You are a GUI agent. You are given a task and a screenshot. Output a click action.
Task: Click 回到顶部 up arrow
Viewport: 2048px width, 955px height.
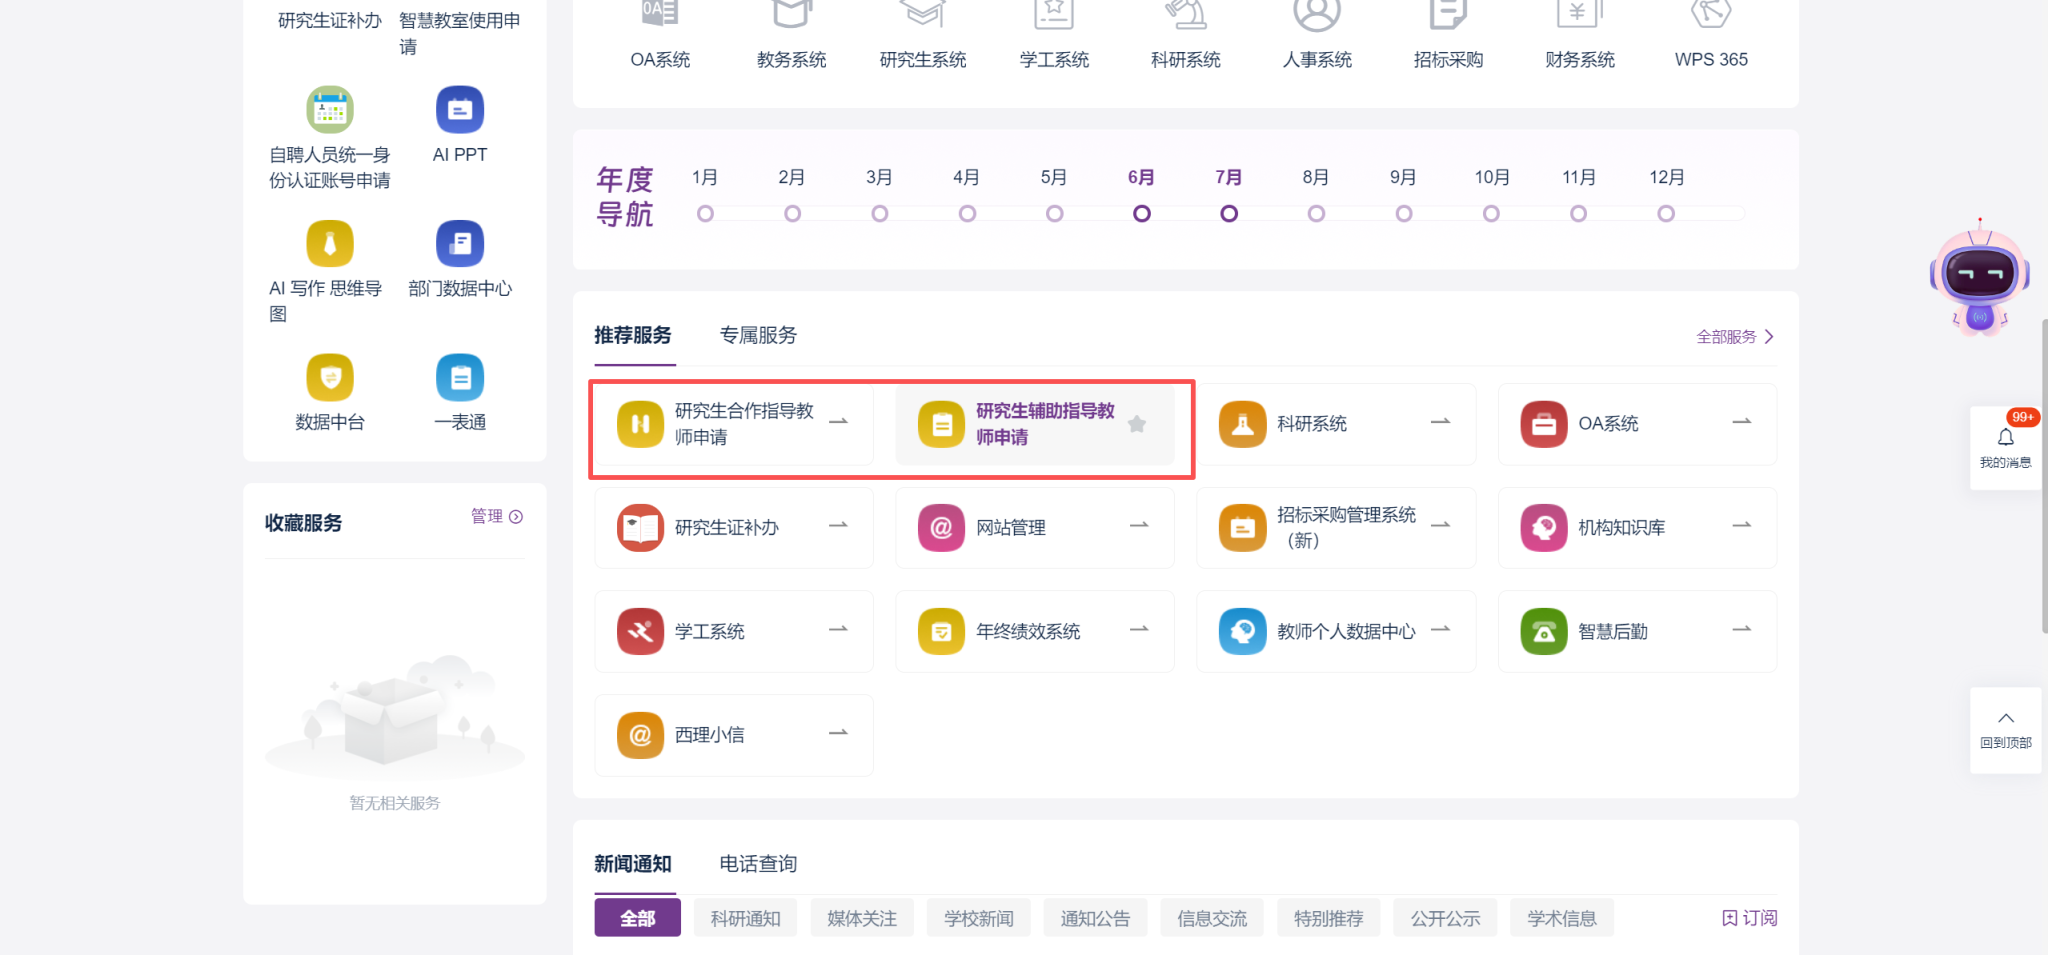point(2005,719)
